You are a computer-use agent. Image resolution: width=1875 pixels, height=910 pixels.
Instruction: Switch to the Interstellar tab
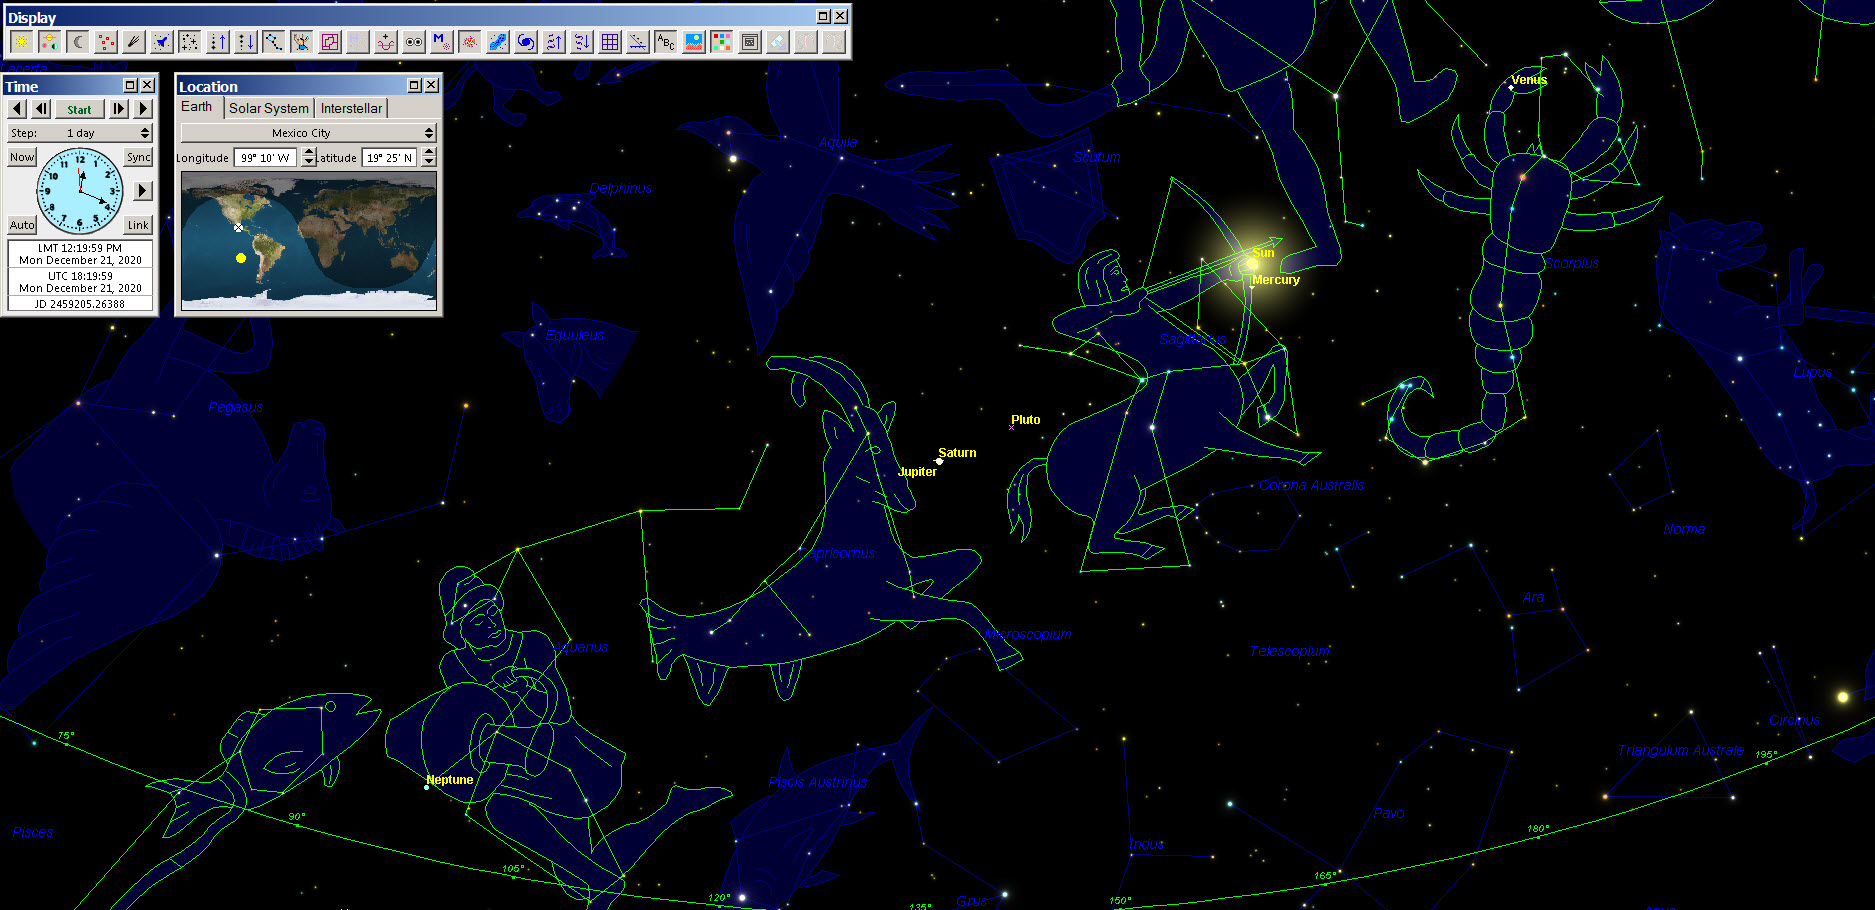point(351,108)
